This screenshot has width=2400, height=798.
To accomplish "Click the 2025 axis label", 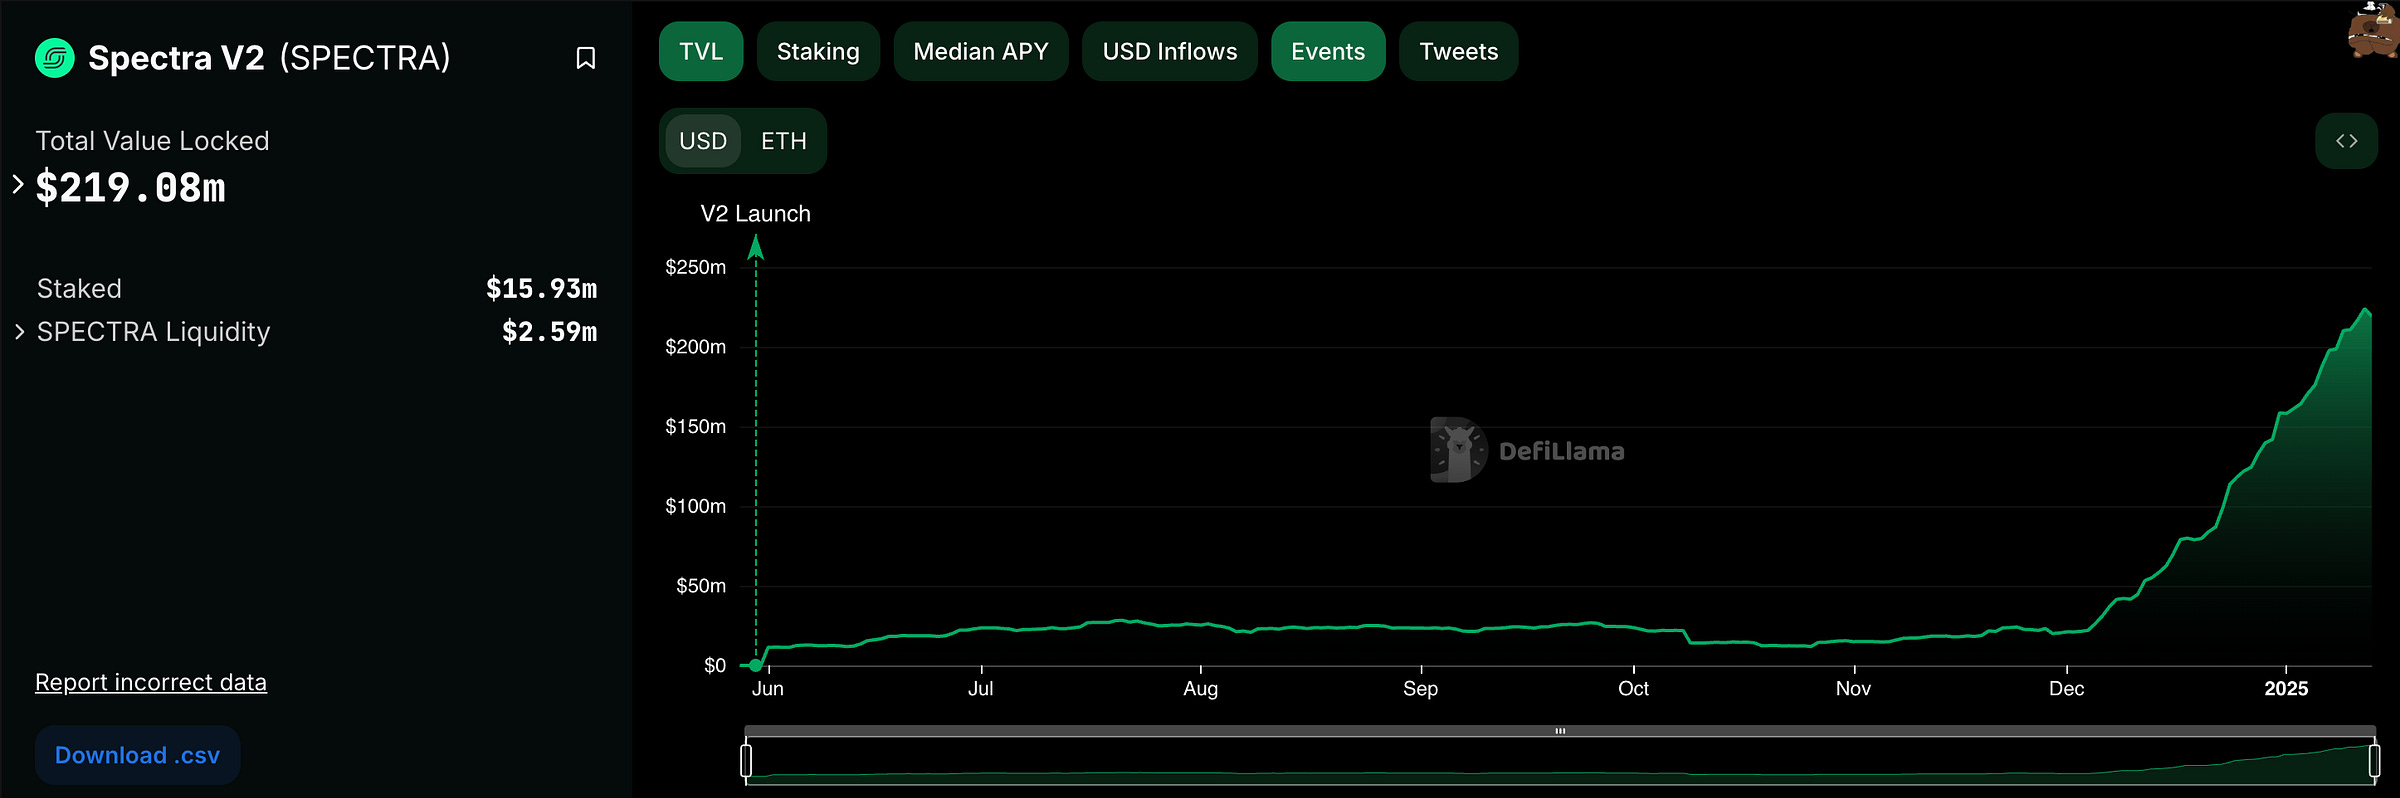I will pyautogui.click(x=2286, y=688).
